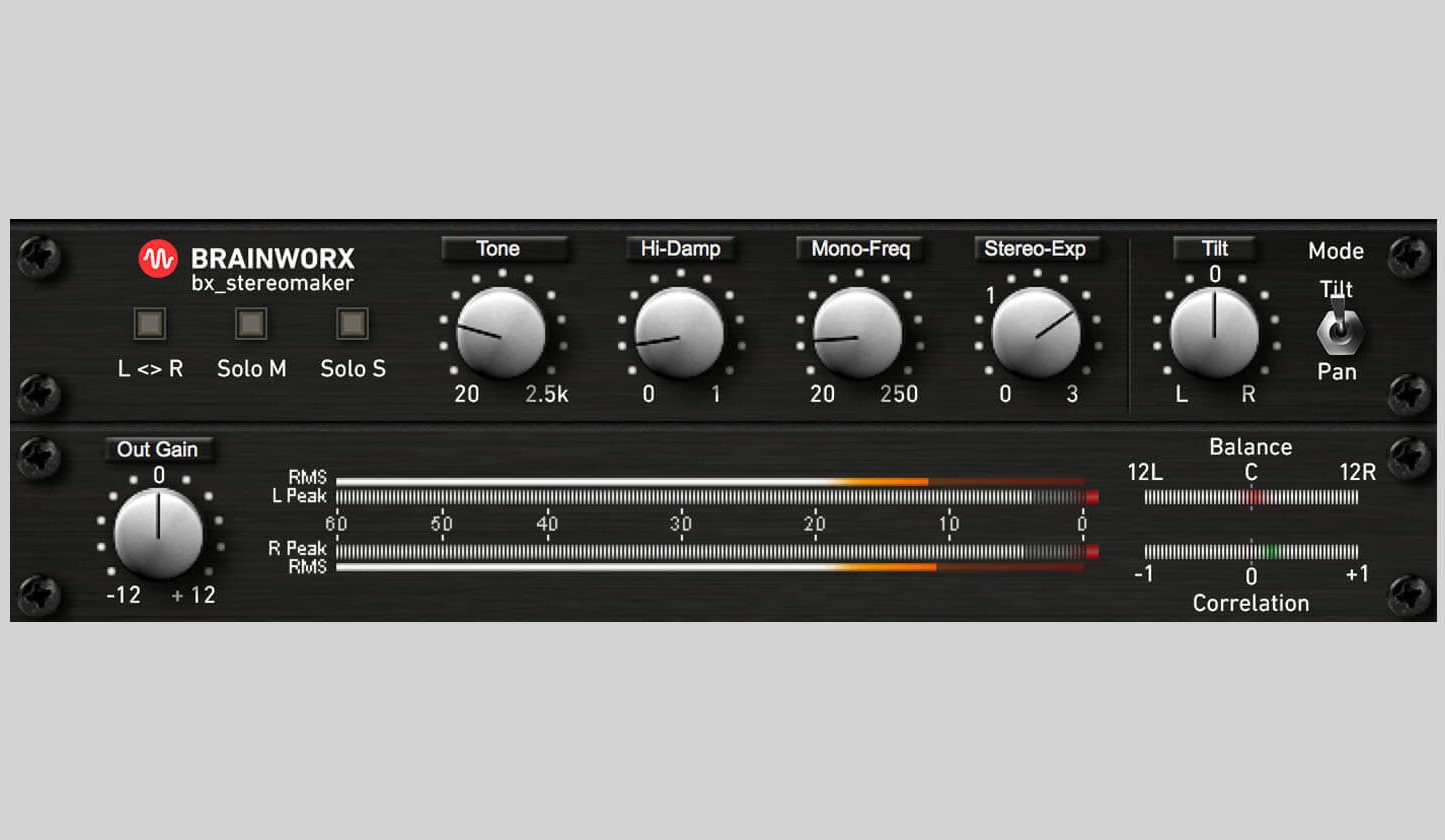Click the Mono-Freq label field
The width and height of the screenshot is (1445, 840).
[860, 249]
